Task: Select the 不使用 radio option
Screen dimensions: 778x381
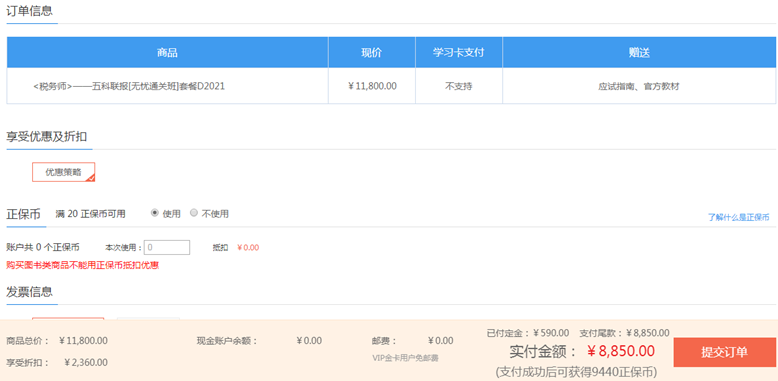Action: tap(194, 213)
